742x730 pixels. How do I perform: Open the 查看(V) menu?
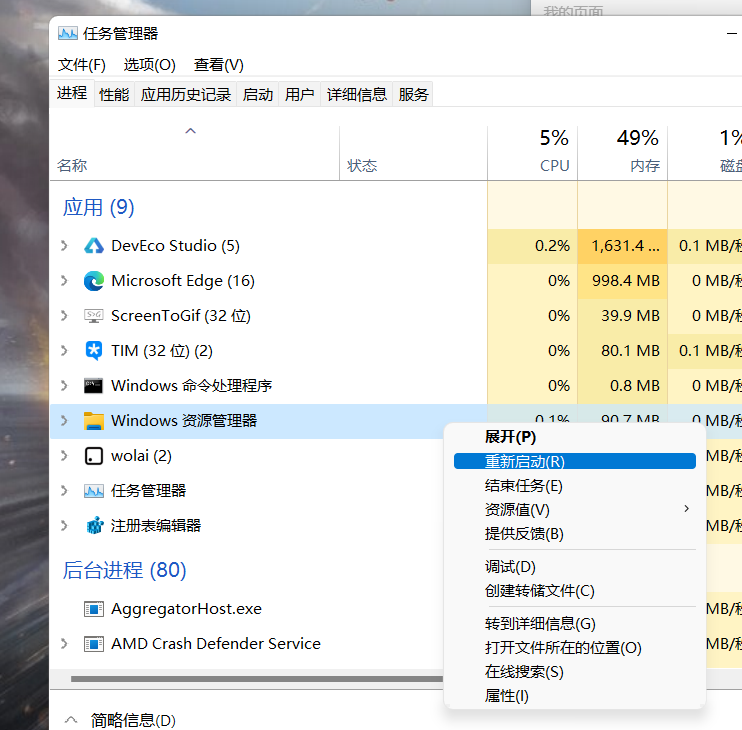(x=219, y=64)
